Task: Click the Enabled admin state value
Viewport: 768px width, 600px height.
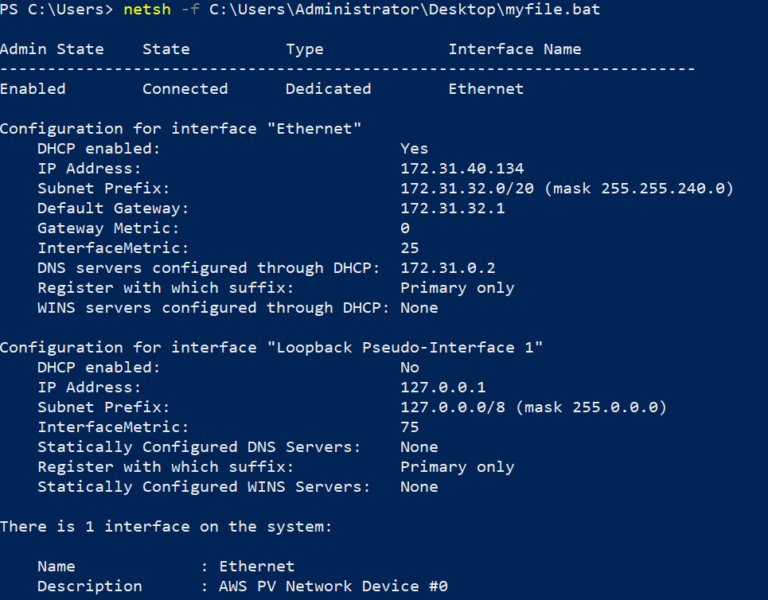Action: coord(33,89)
